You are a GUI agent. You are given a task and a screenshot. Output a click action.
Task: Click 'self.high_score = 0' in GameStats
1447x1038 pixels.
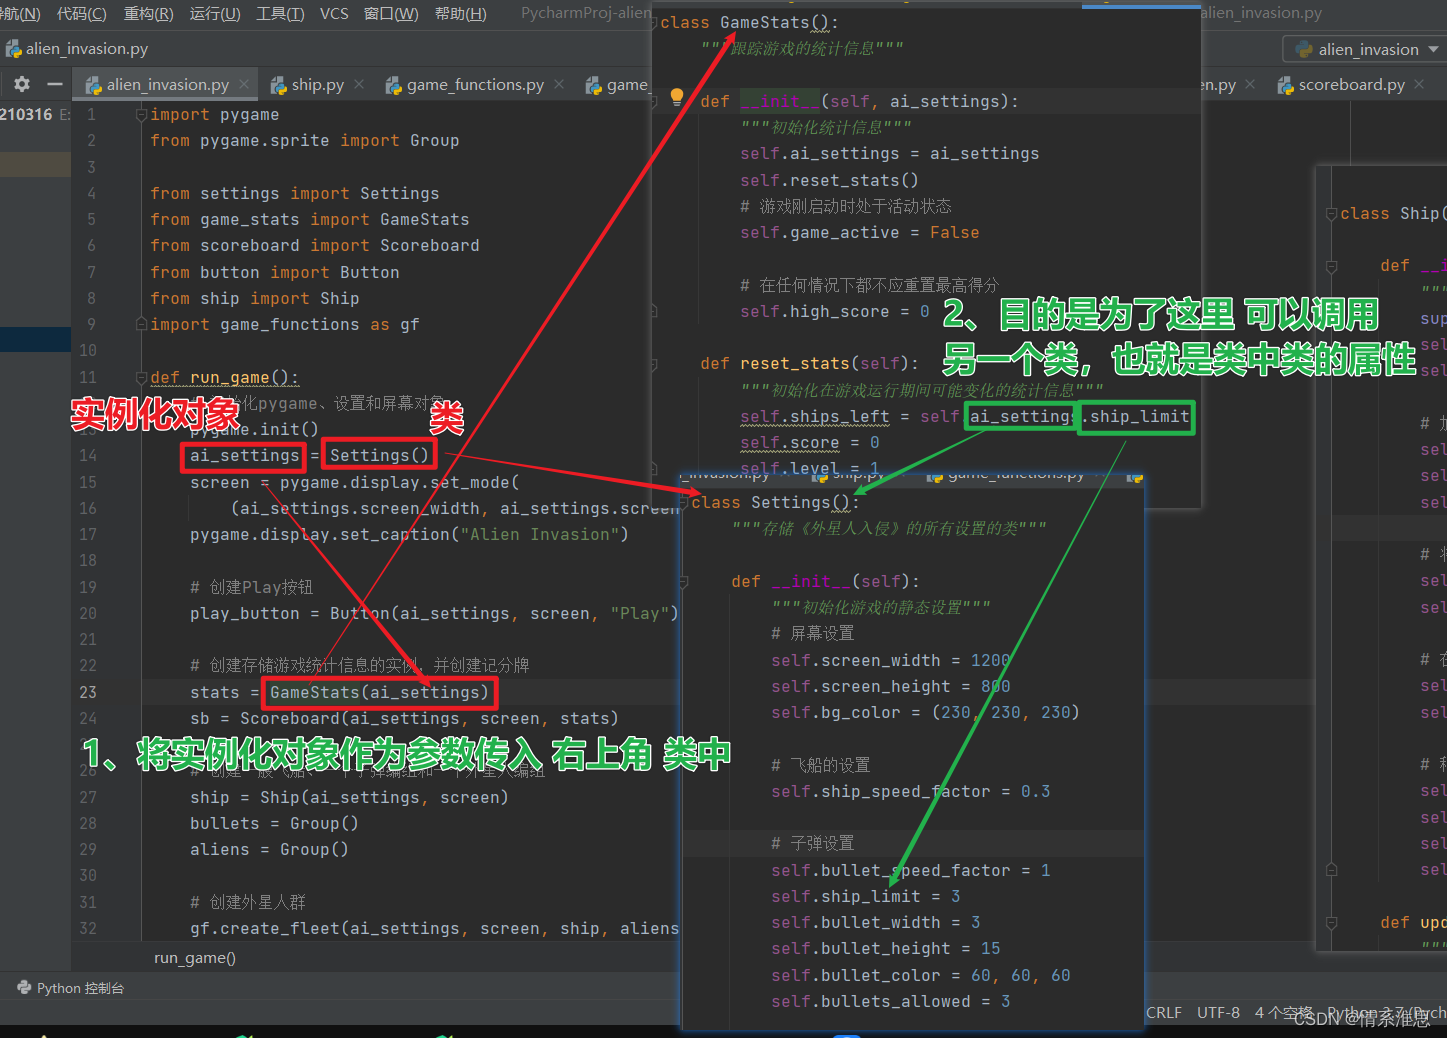pos(835,311)
